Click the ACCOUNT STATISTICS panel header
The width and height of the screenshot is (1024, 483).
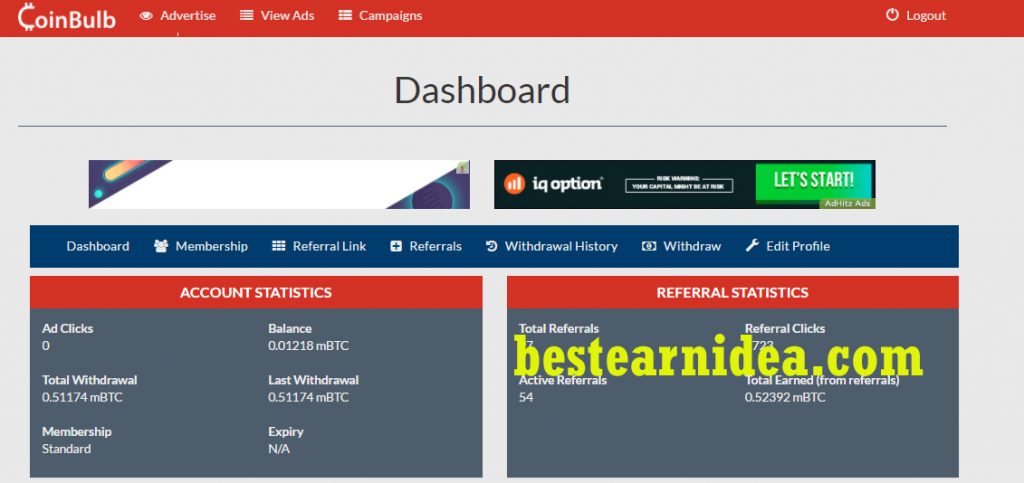pyautogui.click(x=256, y=293)
